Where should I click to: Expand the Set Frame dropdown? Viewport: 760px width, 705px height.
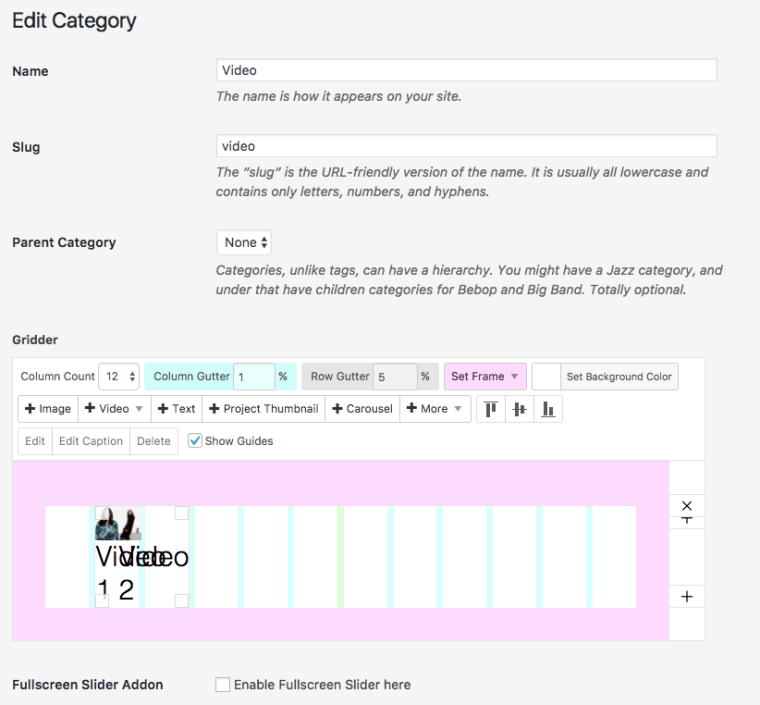485,377
